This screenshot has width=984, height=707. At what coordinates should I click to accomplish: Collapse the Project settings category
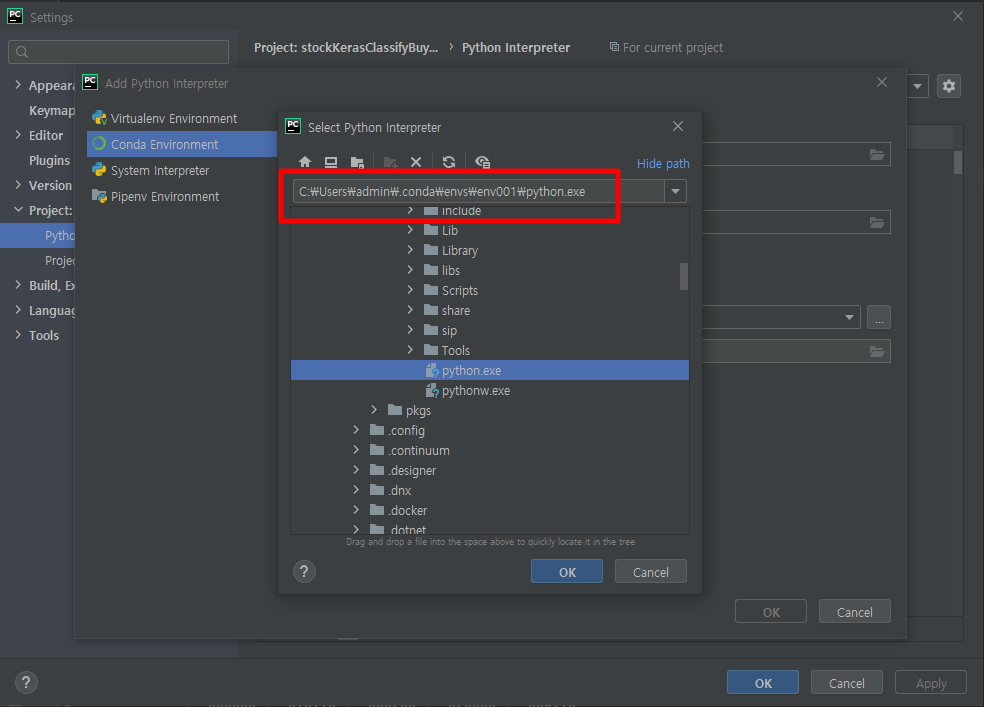18,210
